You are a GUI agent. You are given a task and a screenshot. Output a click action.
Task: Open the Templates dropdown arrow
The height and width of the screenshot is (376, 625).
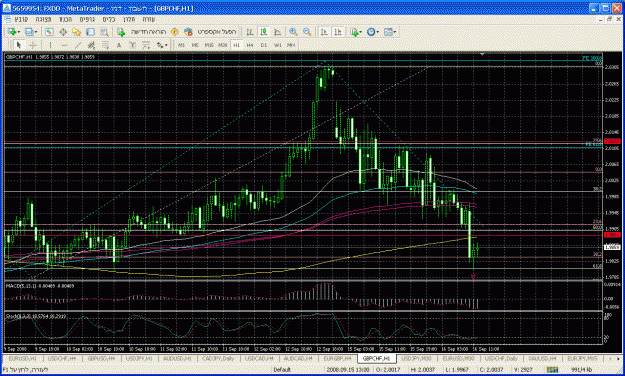pyautogui.click(x=395, y=31)
